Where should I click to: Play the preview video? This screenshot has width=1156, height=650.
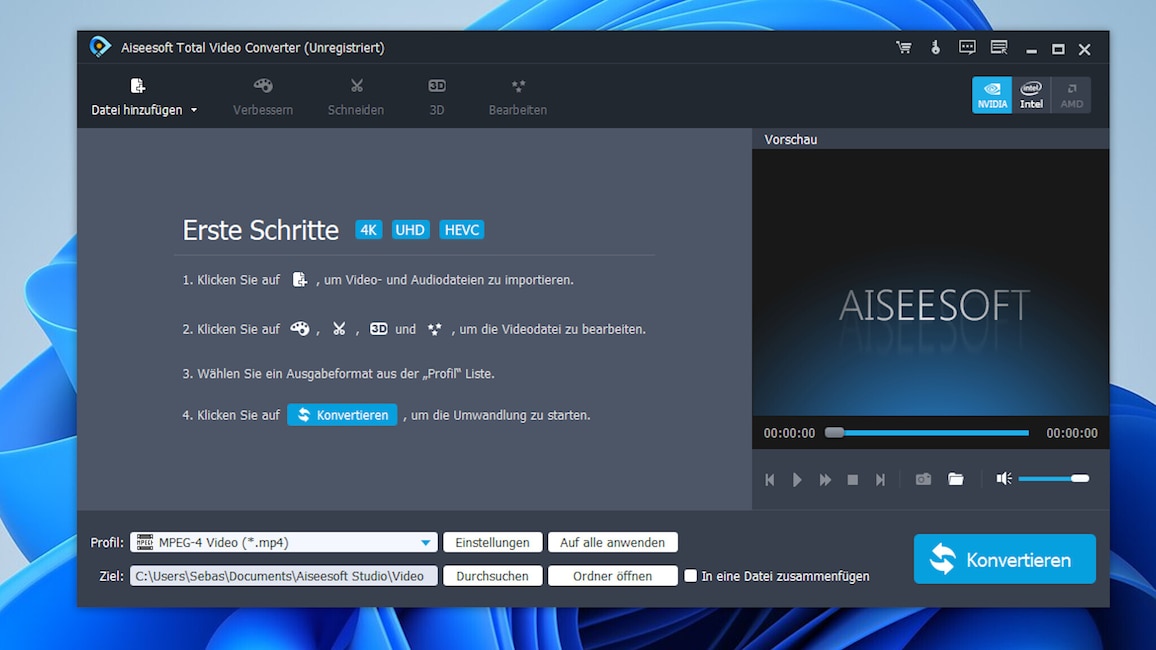click(x=797, y=480)
